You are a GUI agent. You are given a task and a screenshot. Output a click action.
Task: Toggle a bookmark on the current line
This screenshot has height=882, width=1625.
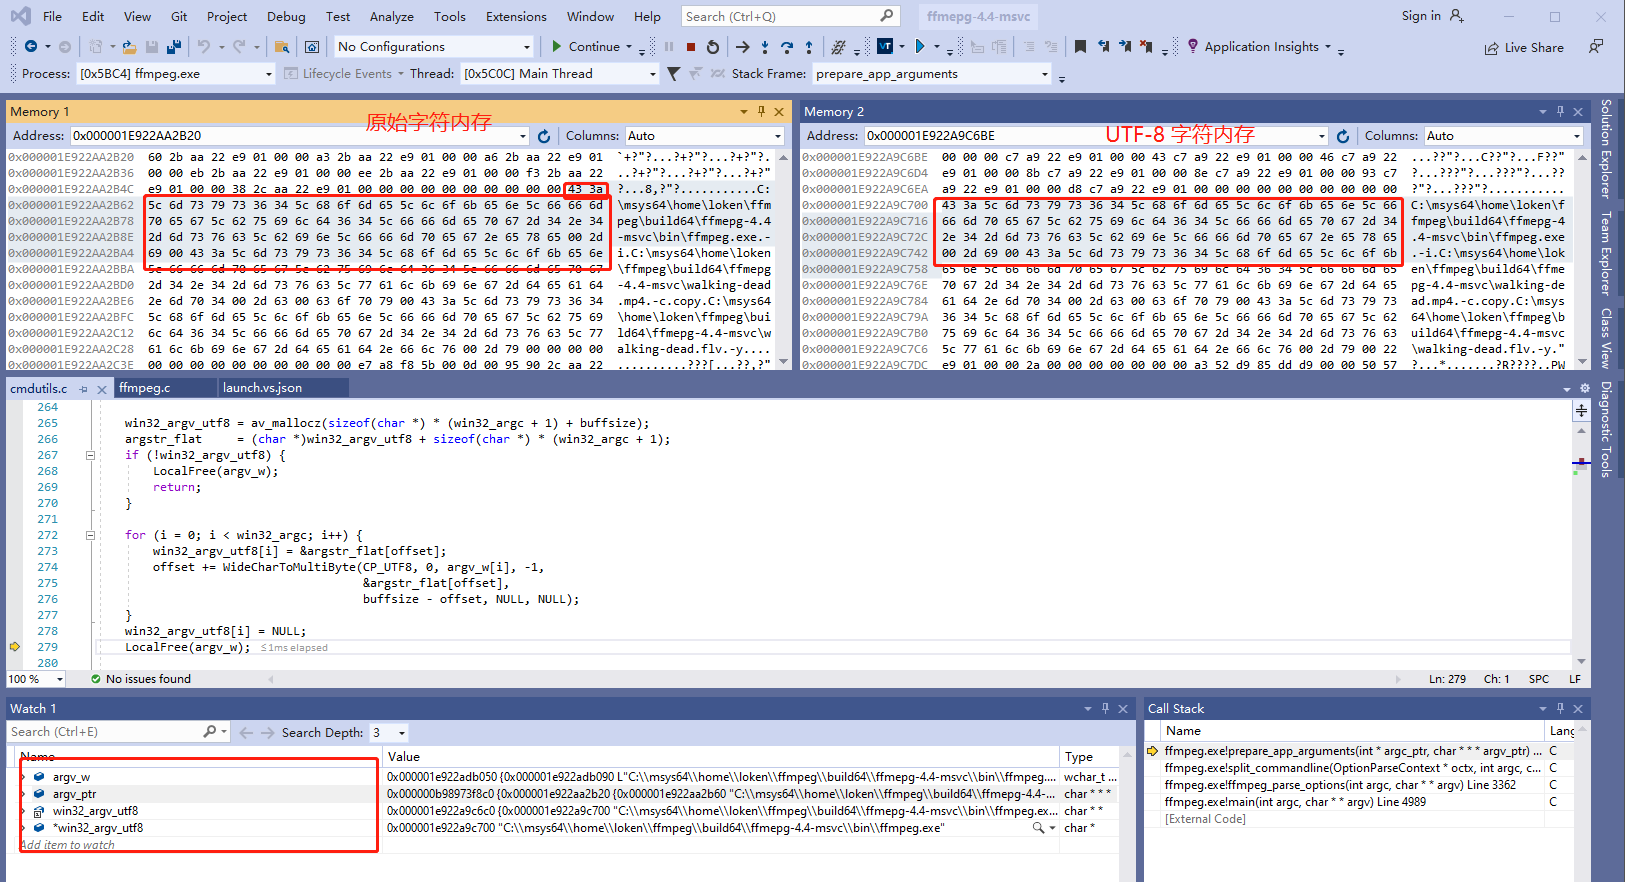(1080, 47)
